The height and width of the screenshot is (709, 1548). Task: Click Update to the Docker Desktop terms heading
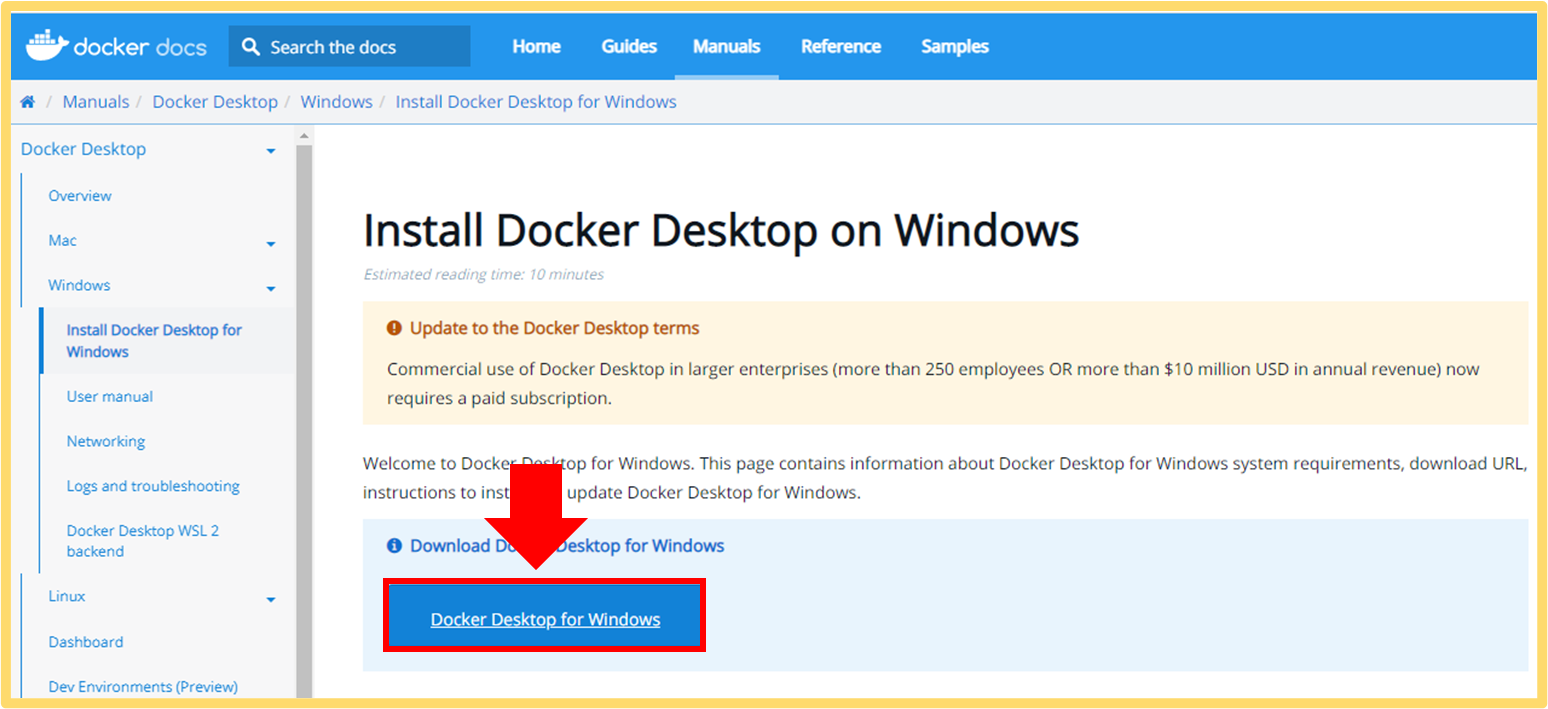[x=555, y=328]
